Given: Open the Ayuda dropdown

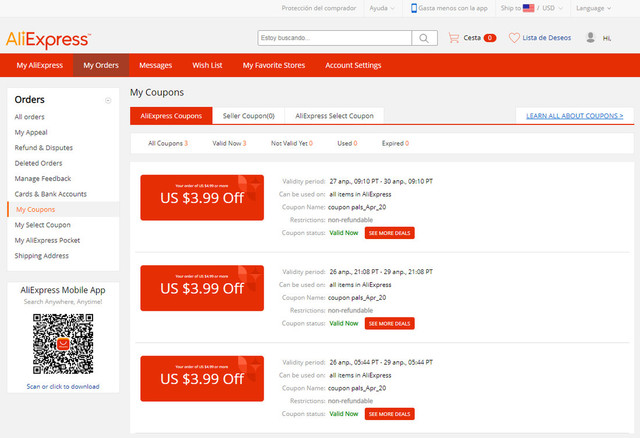Looking at the screenshot, I should [381, 8].
